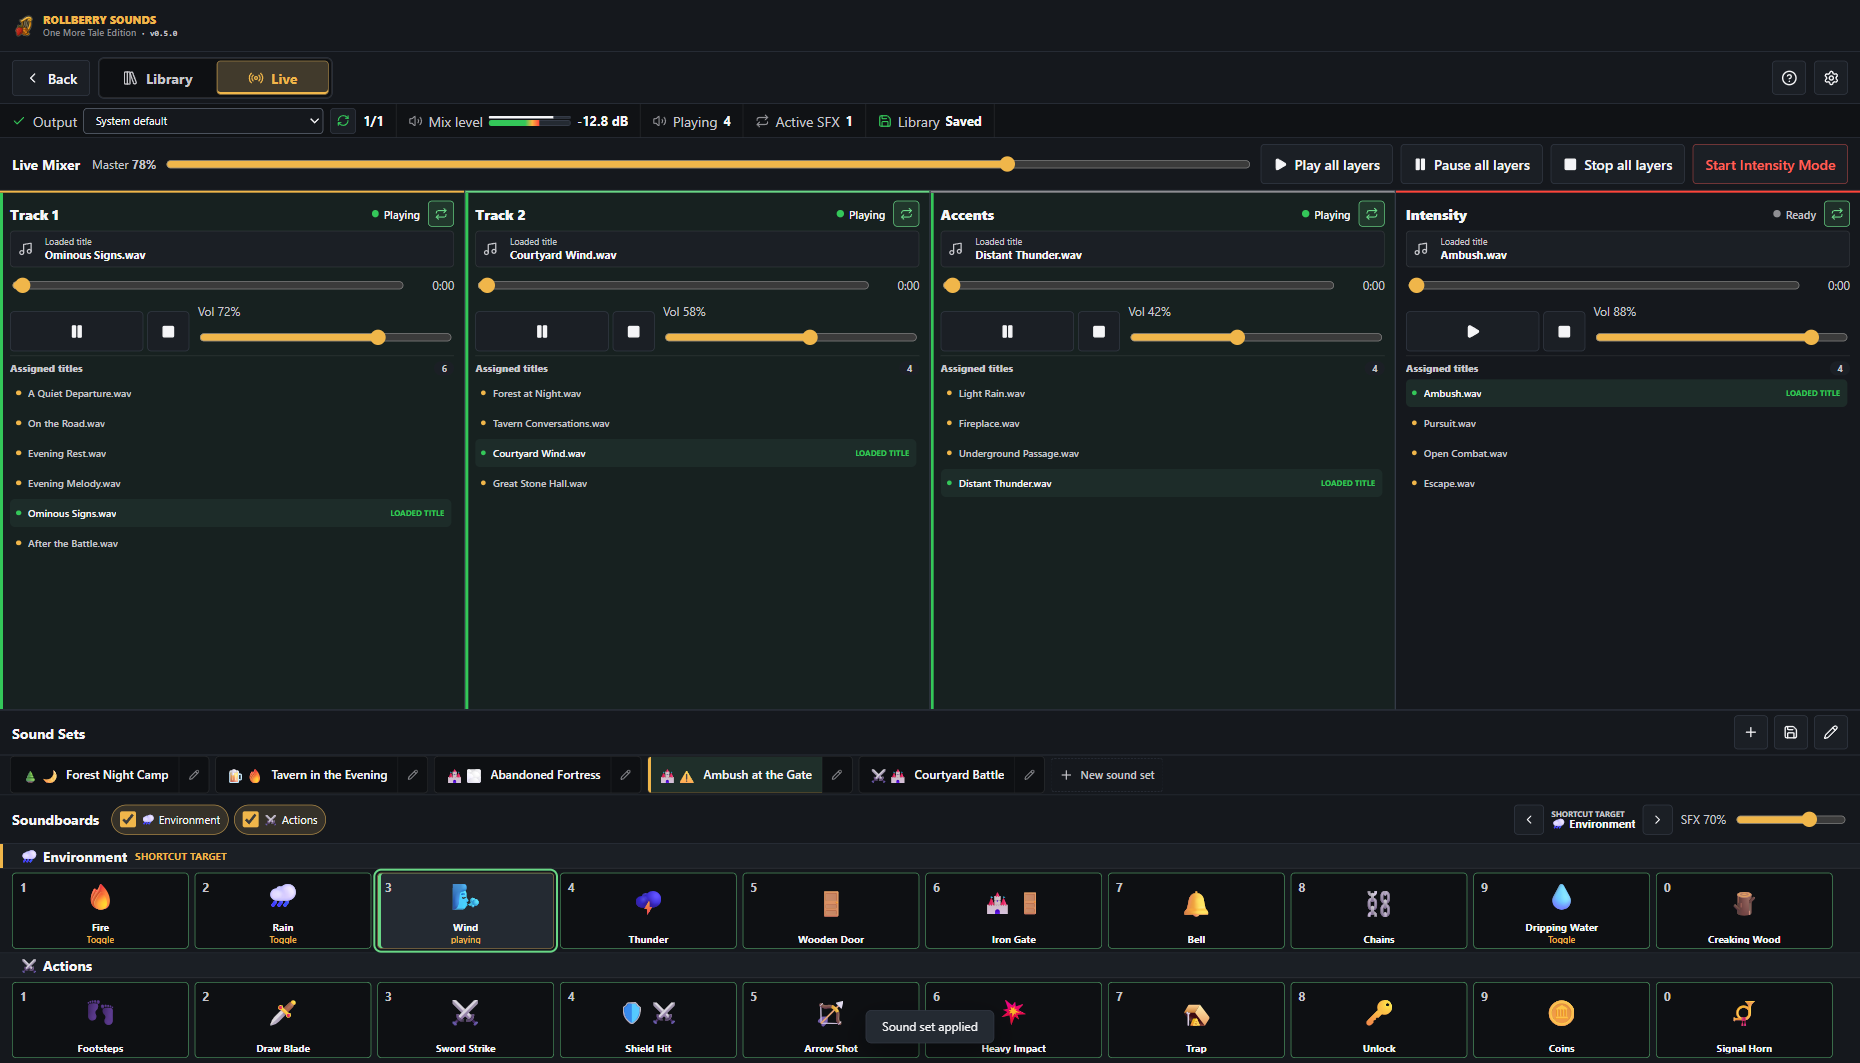This screenshot has width=1860, height=1063.
Task: Play the Draw Blade action pad
Action: (x=283, y=1020)
